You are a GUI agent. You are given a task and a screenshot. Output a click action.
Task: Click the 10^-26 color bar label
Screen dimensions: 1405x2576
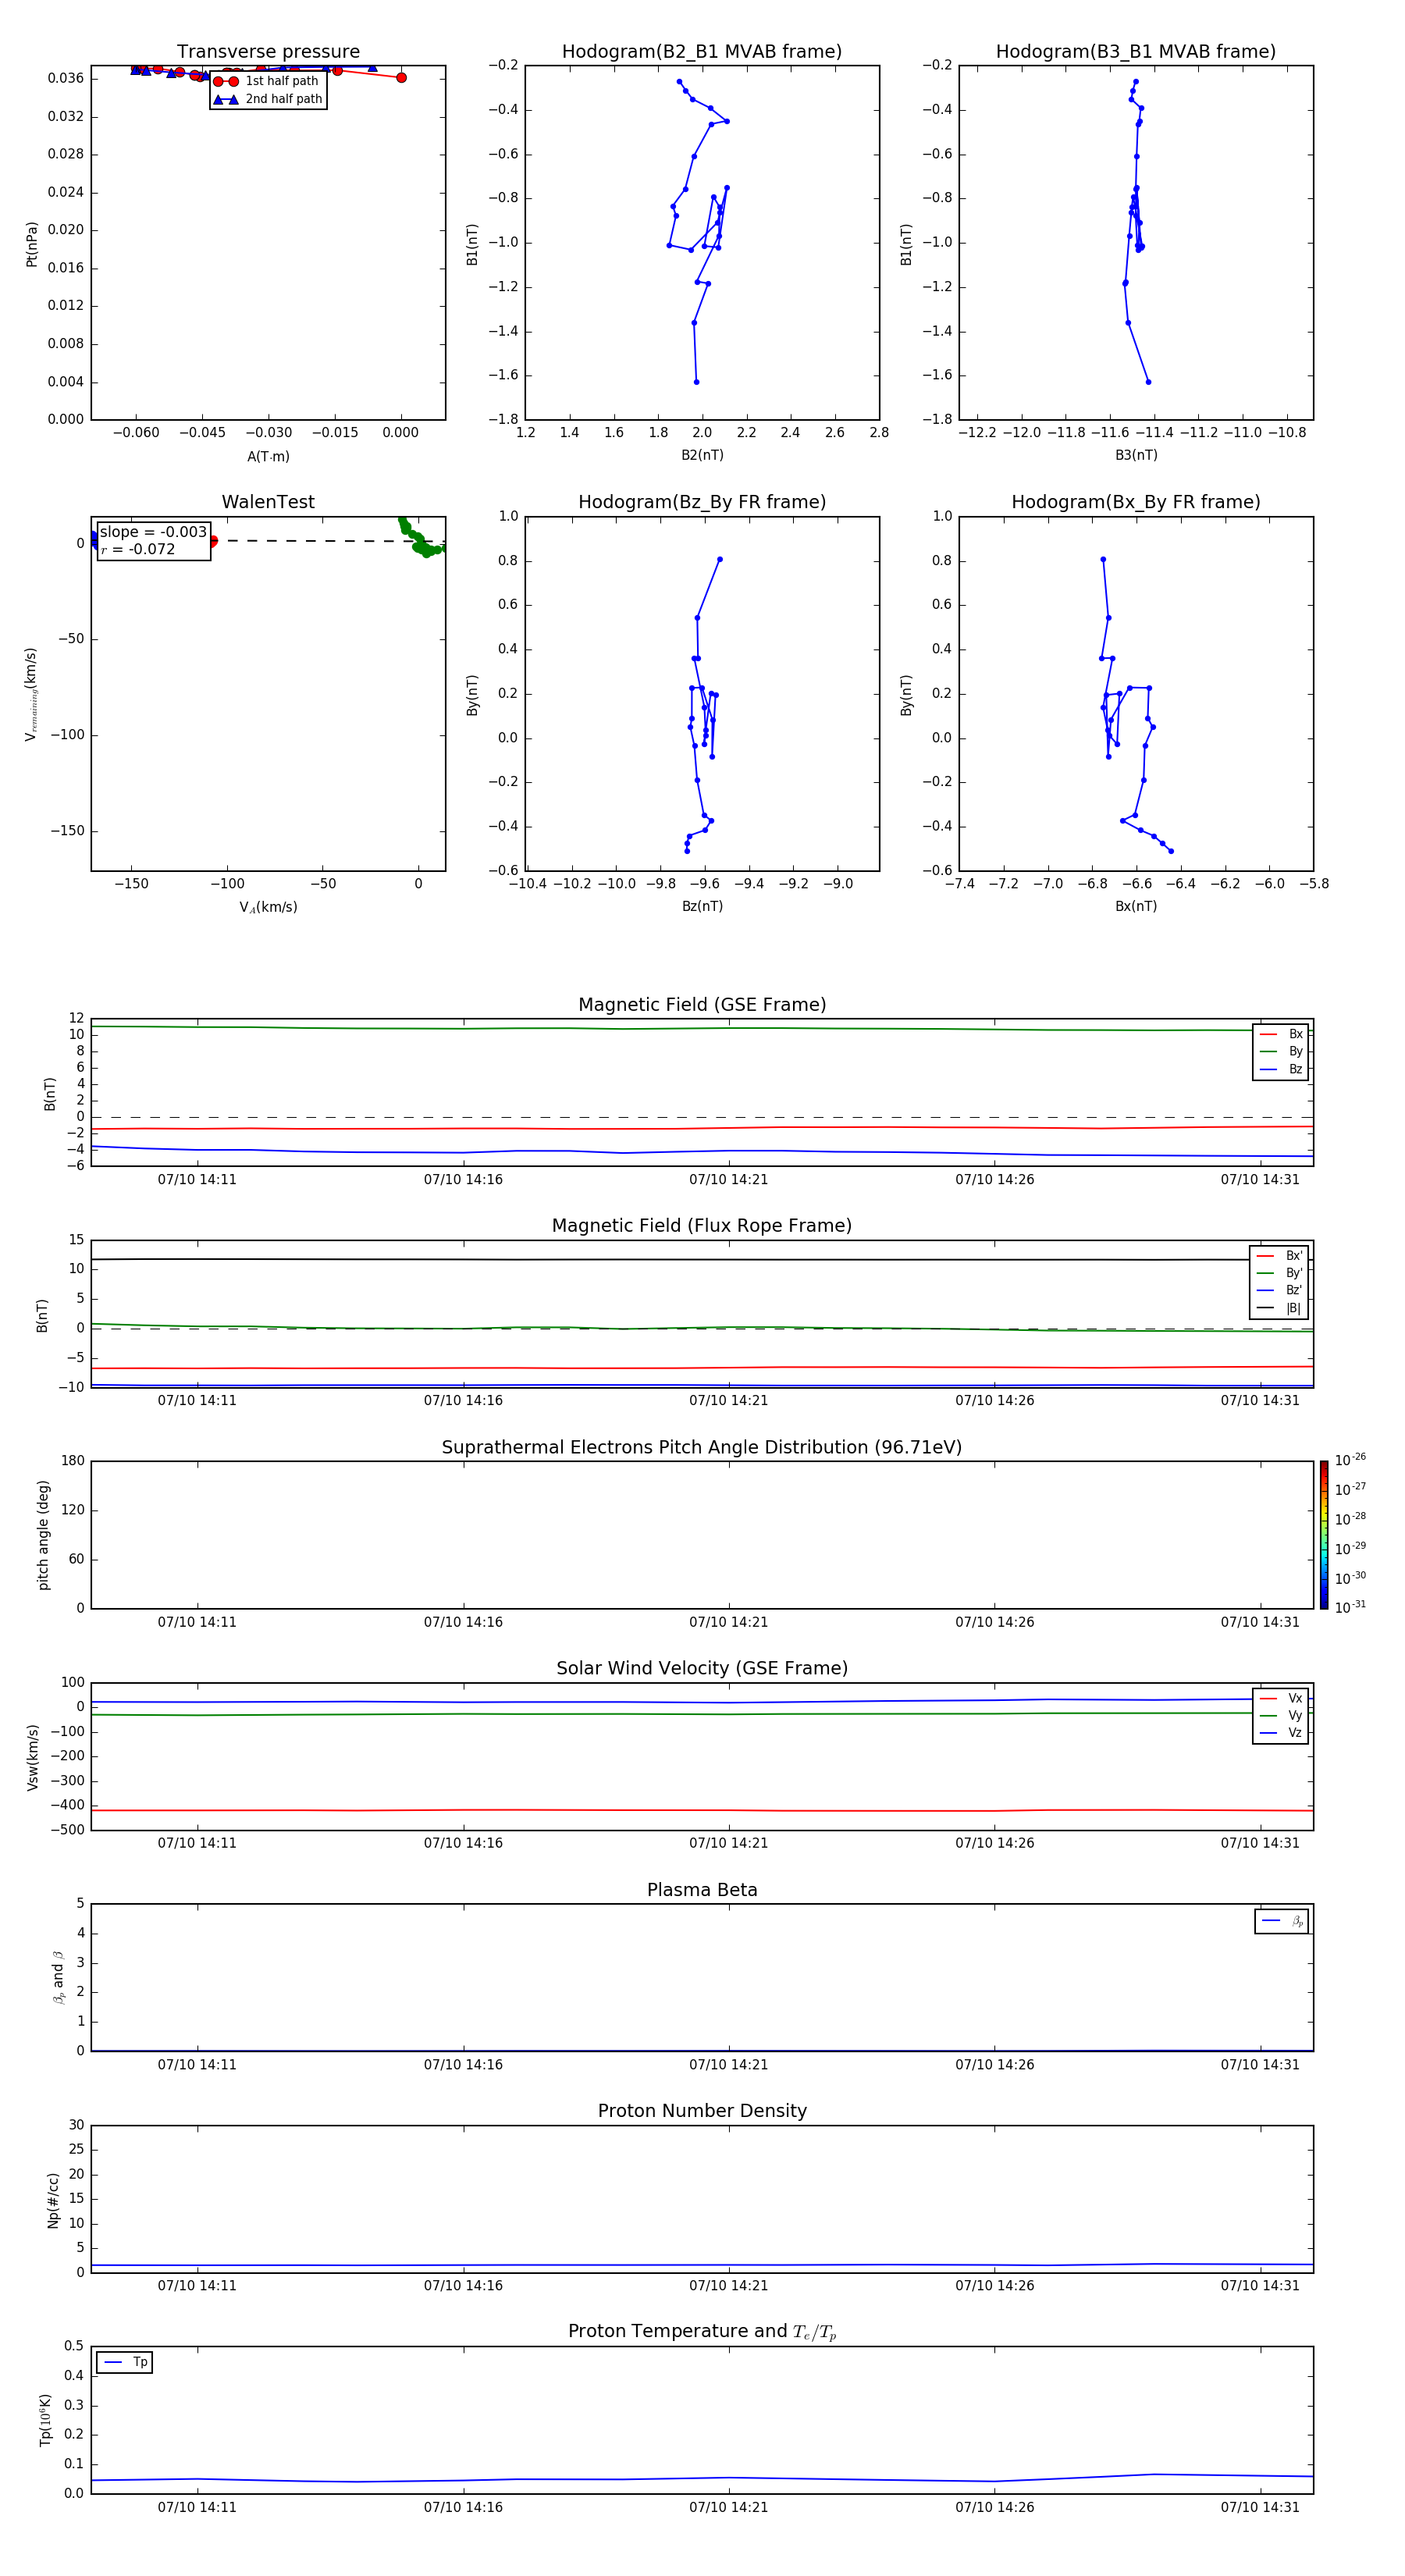[x=1350, y=1460]
